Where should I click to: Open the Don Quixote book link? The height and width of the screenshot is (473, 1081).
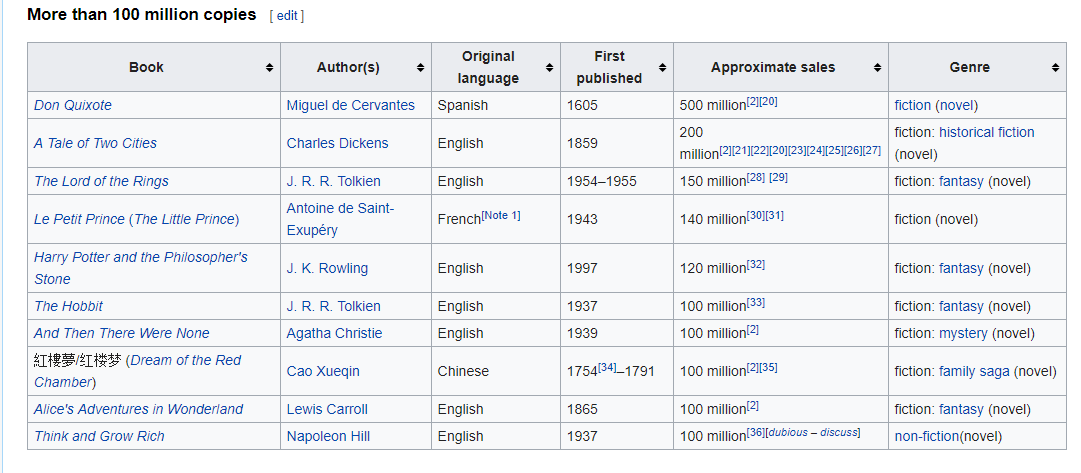72,105
